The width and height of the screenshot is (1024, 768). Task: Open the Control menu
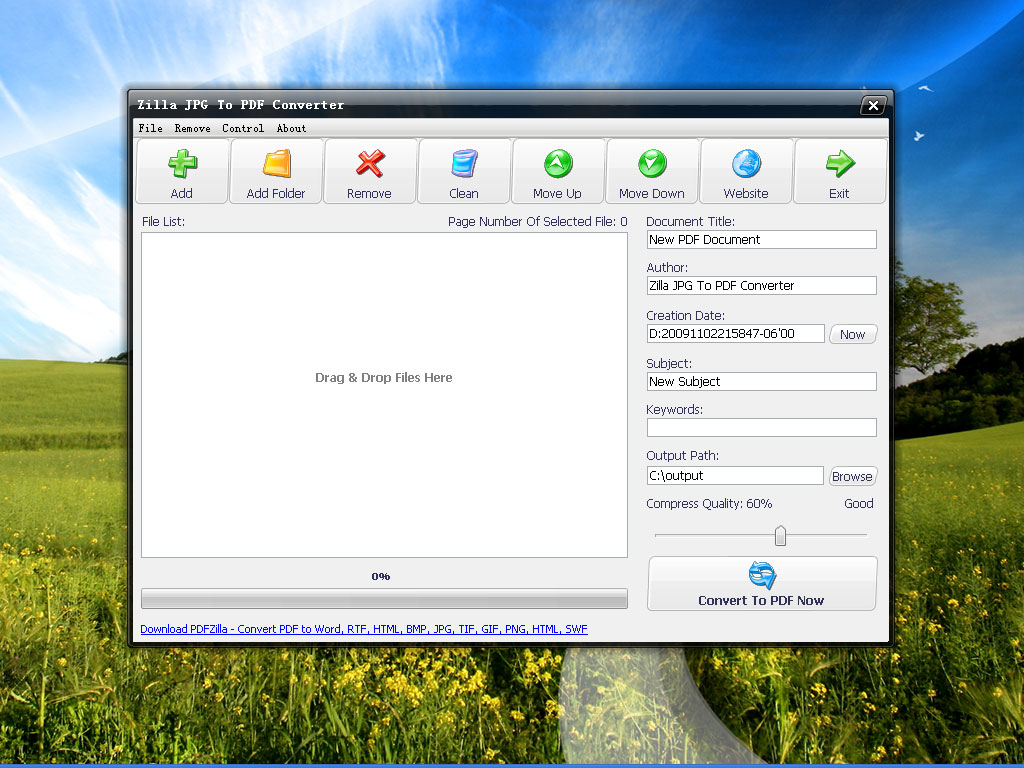pos(243,128)
